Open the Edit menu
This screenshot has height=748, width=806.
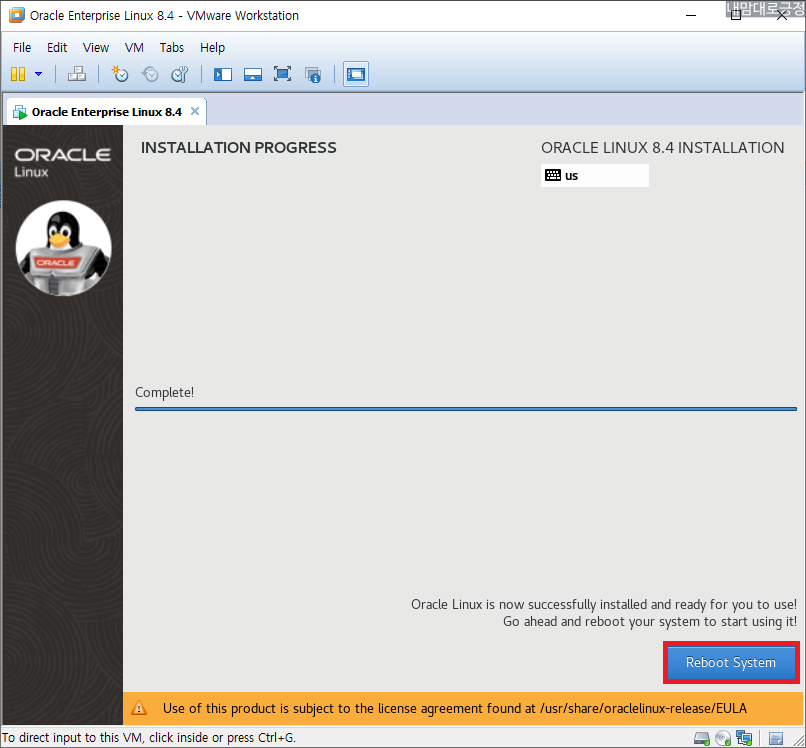[57, 48]
